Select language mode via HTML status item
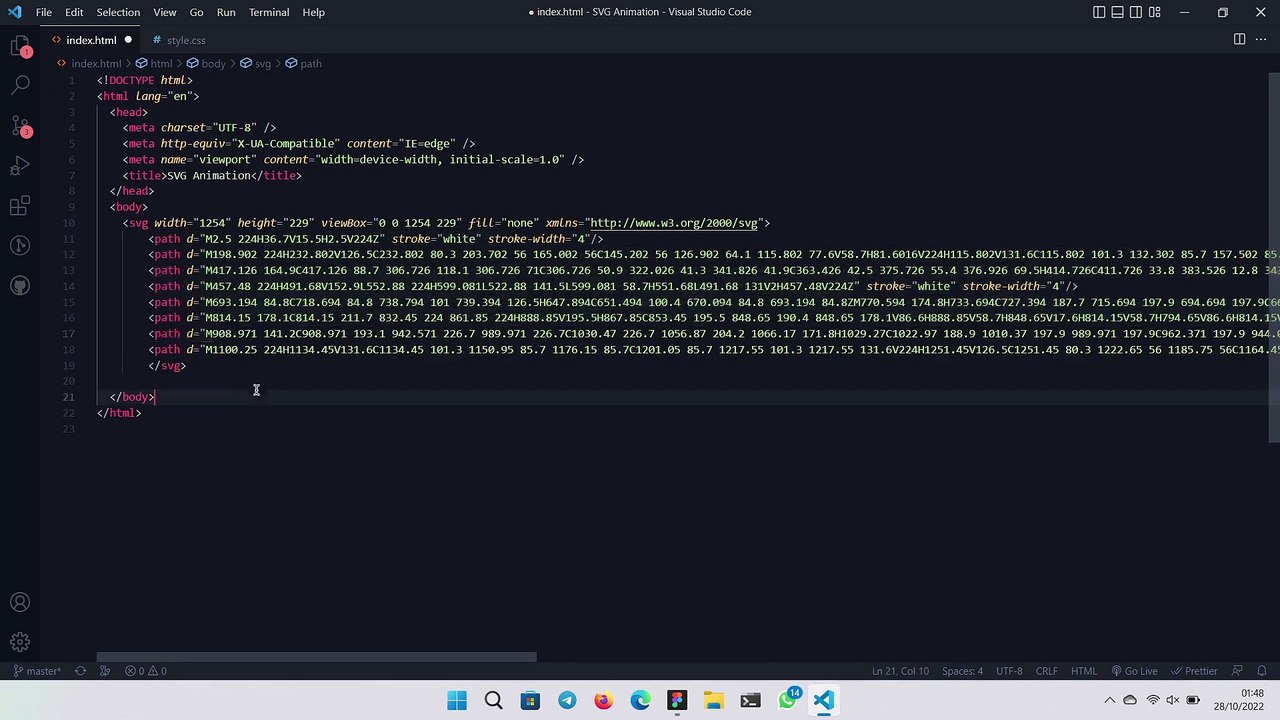Image resolution: width=1280 pixels, height=720 pixels. point(1084,671)
